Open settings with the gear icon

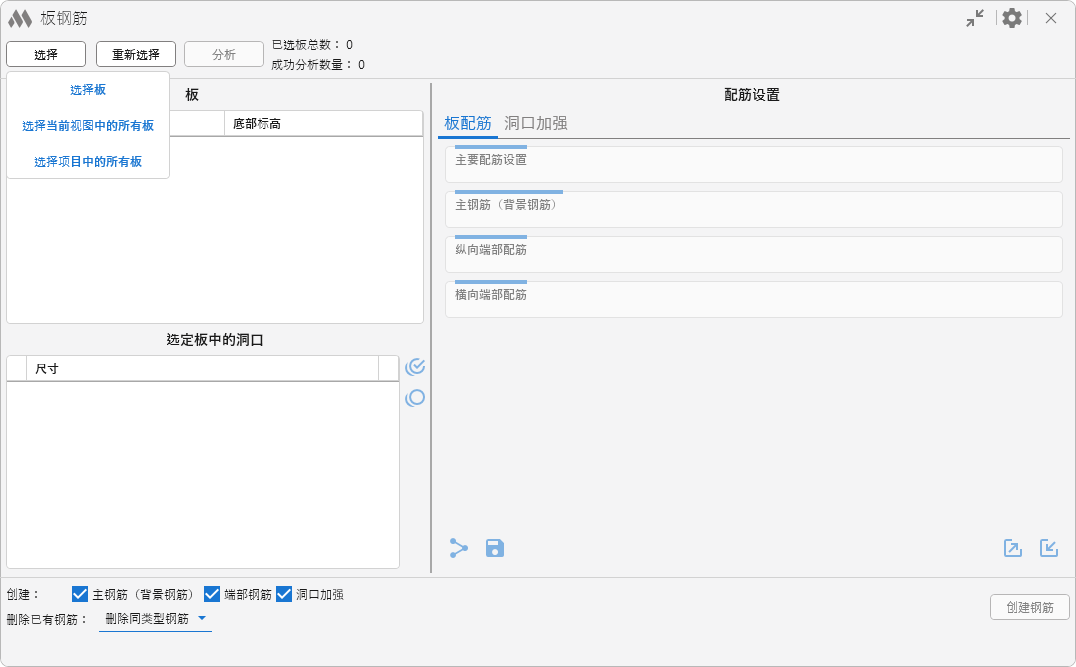(1012, 18)
